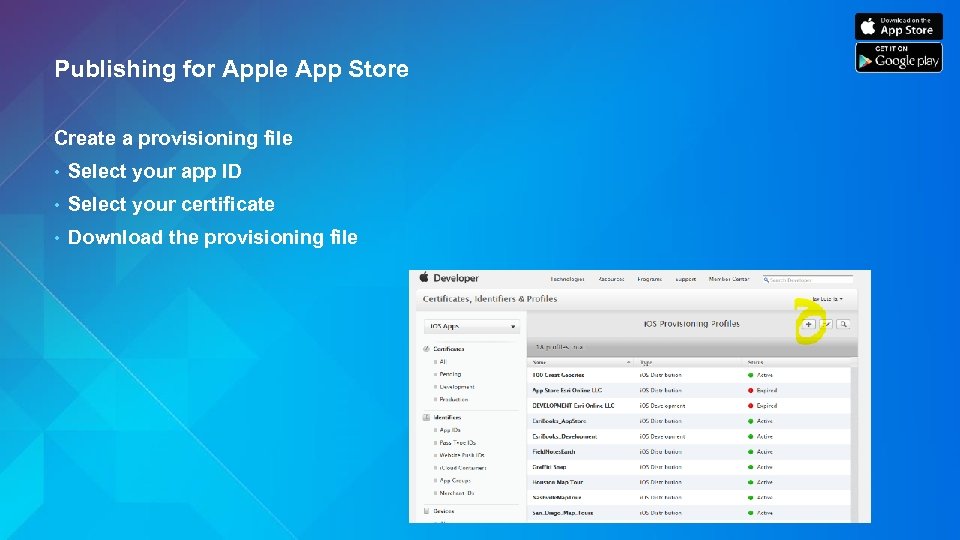
Task: Open Pass Type IDs under Identifiers
Action: pos(457,443)
